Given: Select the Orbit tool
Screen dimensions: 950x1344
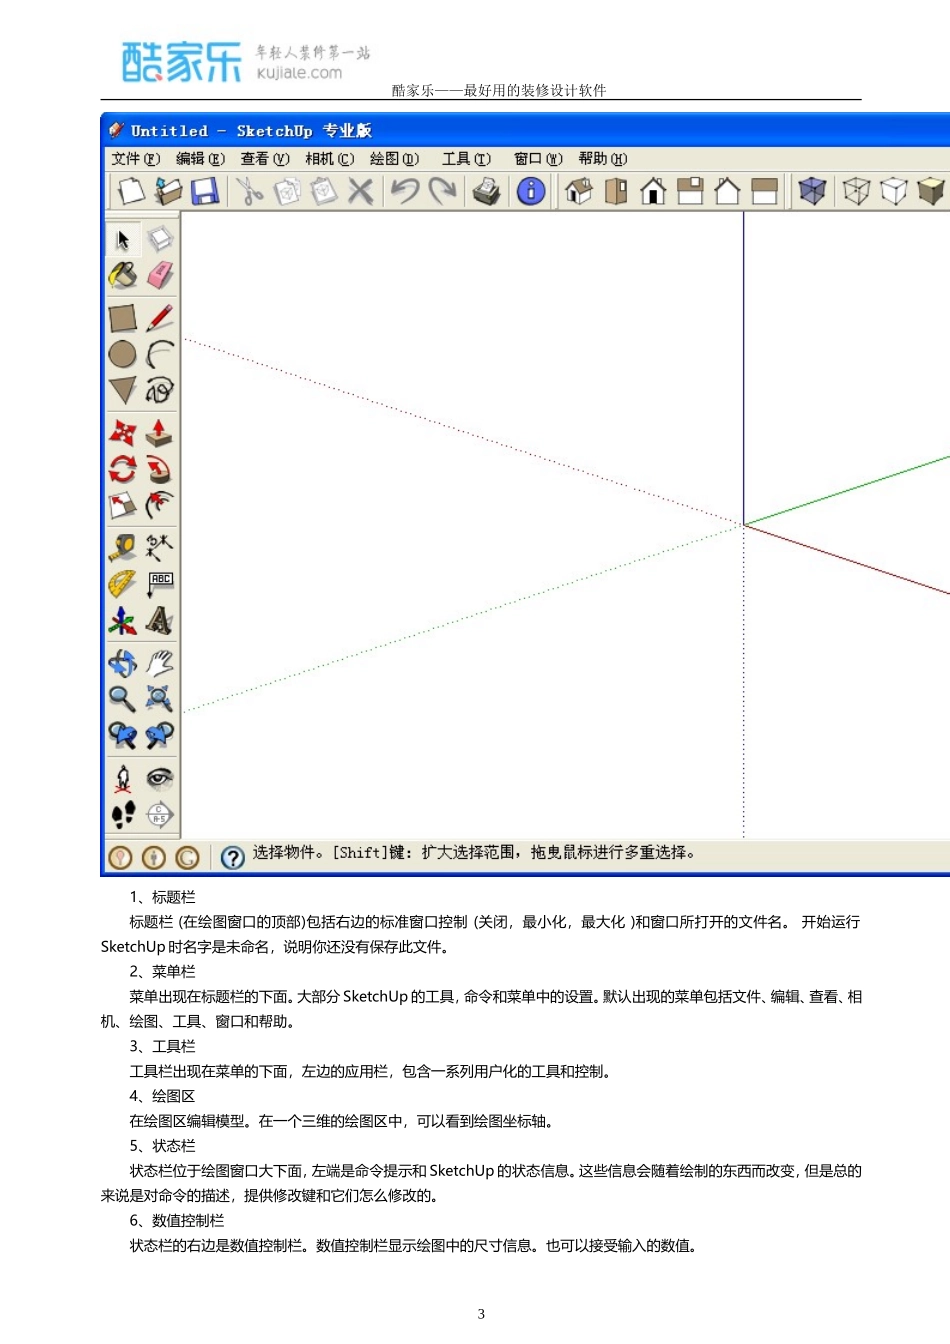Looking at the screenshot, I should pos(123,663).
